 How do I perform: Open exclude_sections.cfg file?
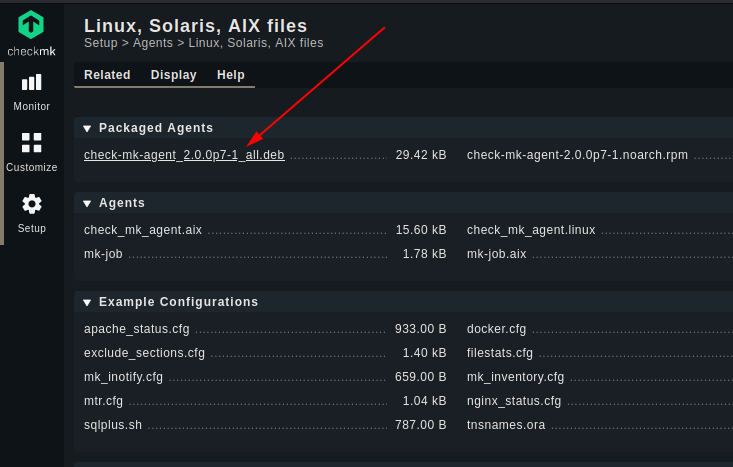pyautogui.click(x=144, y=353)
